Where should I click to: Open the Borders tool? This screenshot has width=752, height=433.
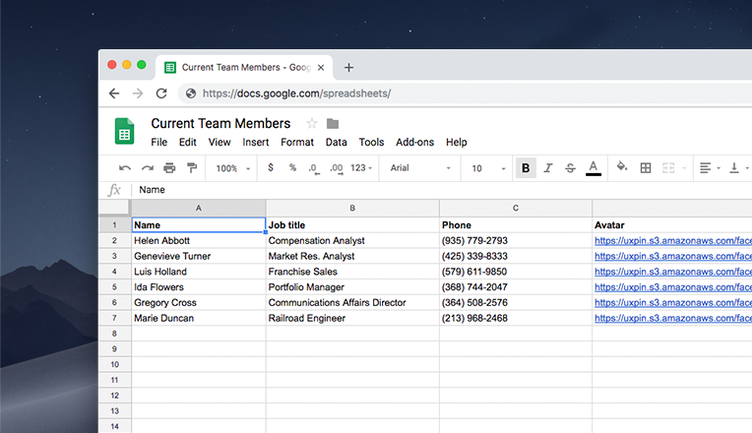click(x=646, y=168)
